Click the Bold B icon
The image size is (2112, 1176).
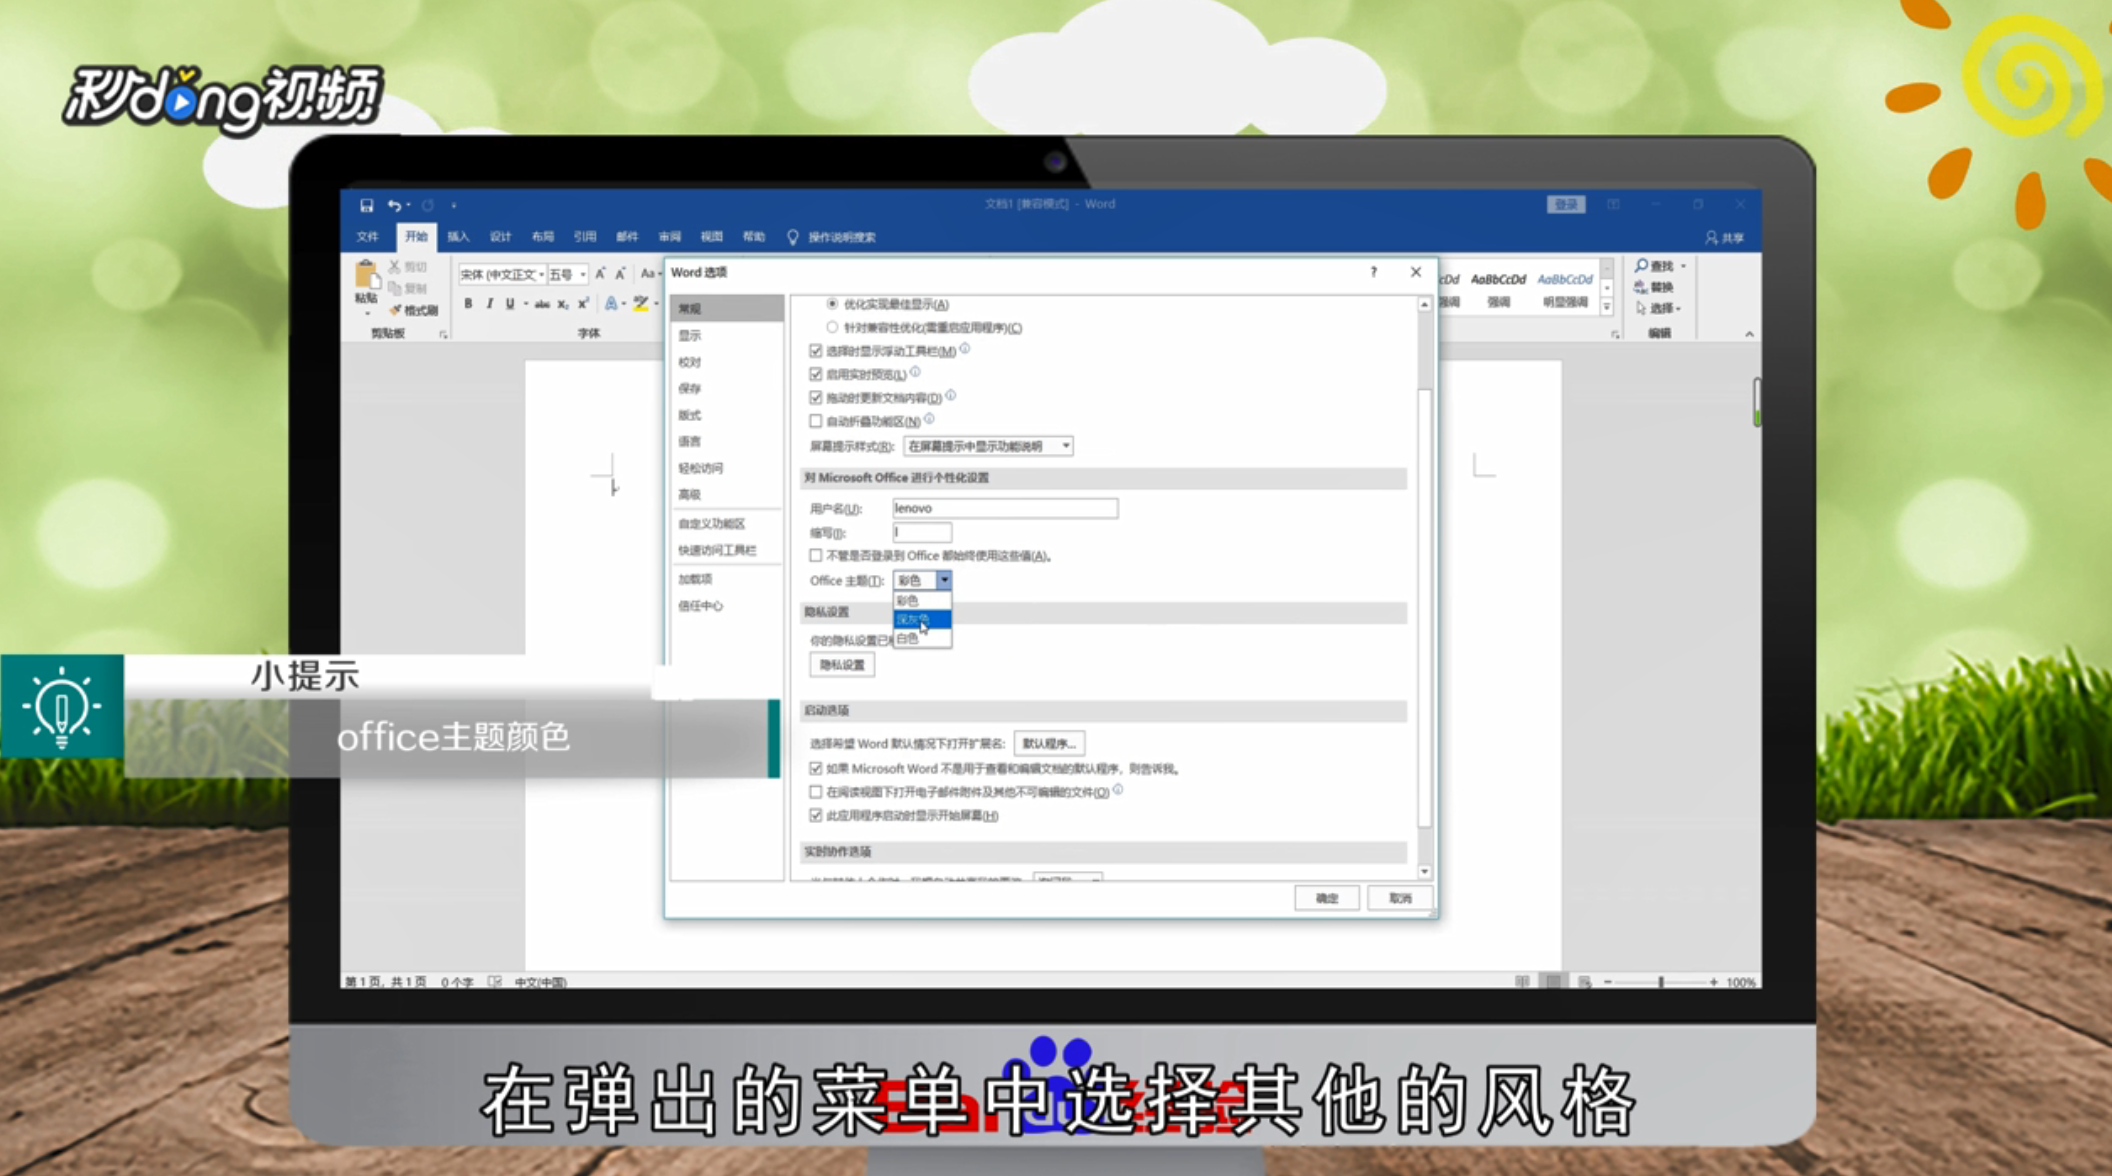tap(468, 303)
